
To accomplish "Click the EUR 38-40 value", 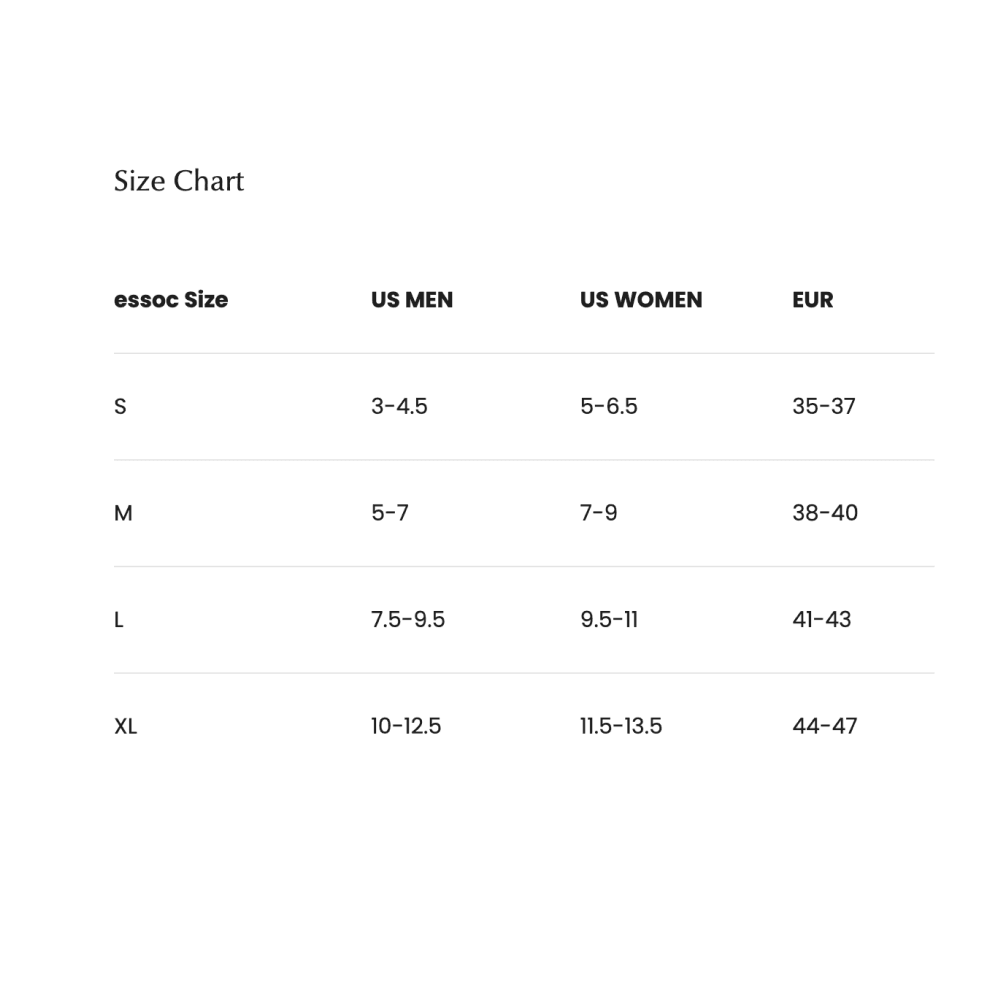I will 825,513.
